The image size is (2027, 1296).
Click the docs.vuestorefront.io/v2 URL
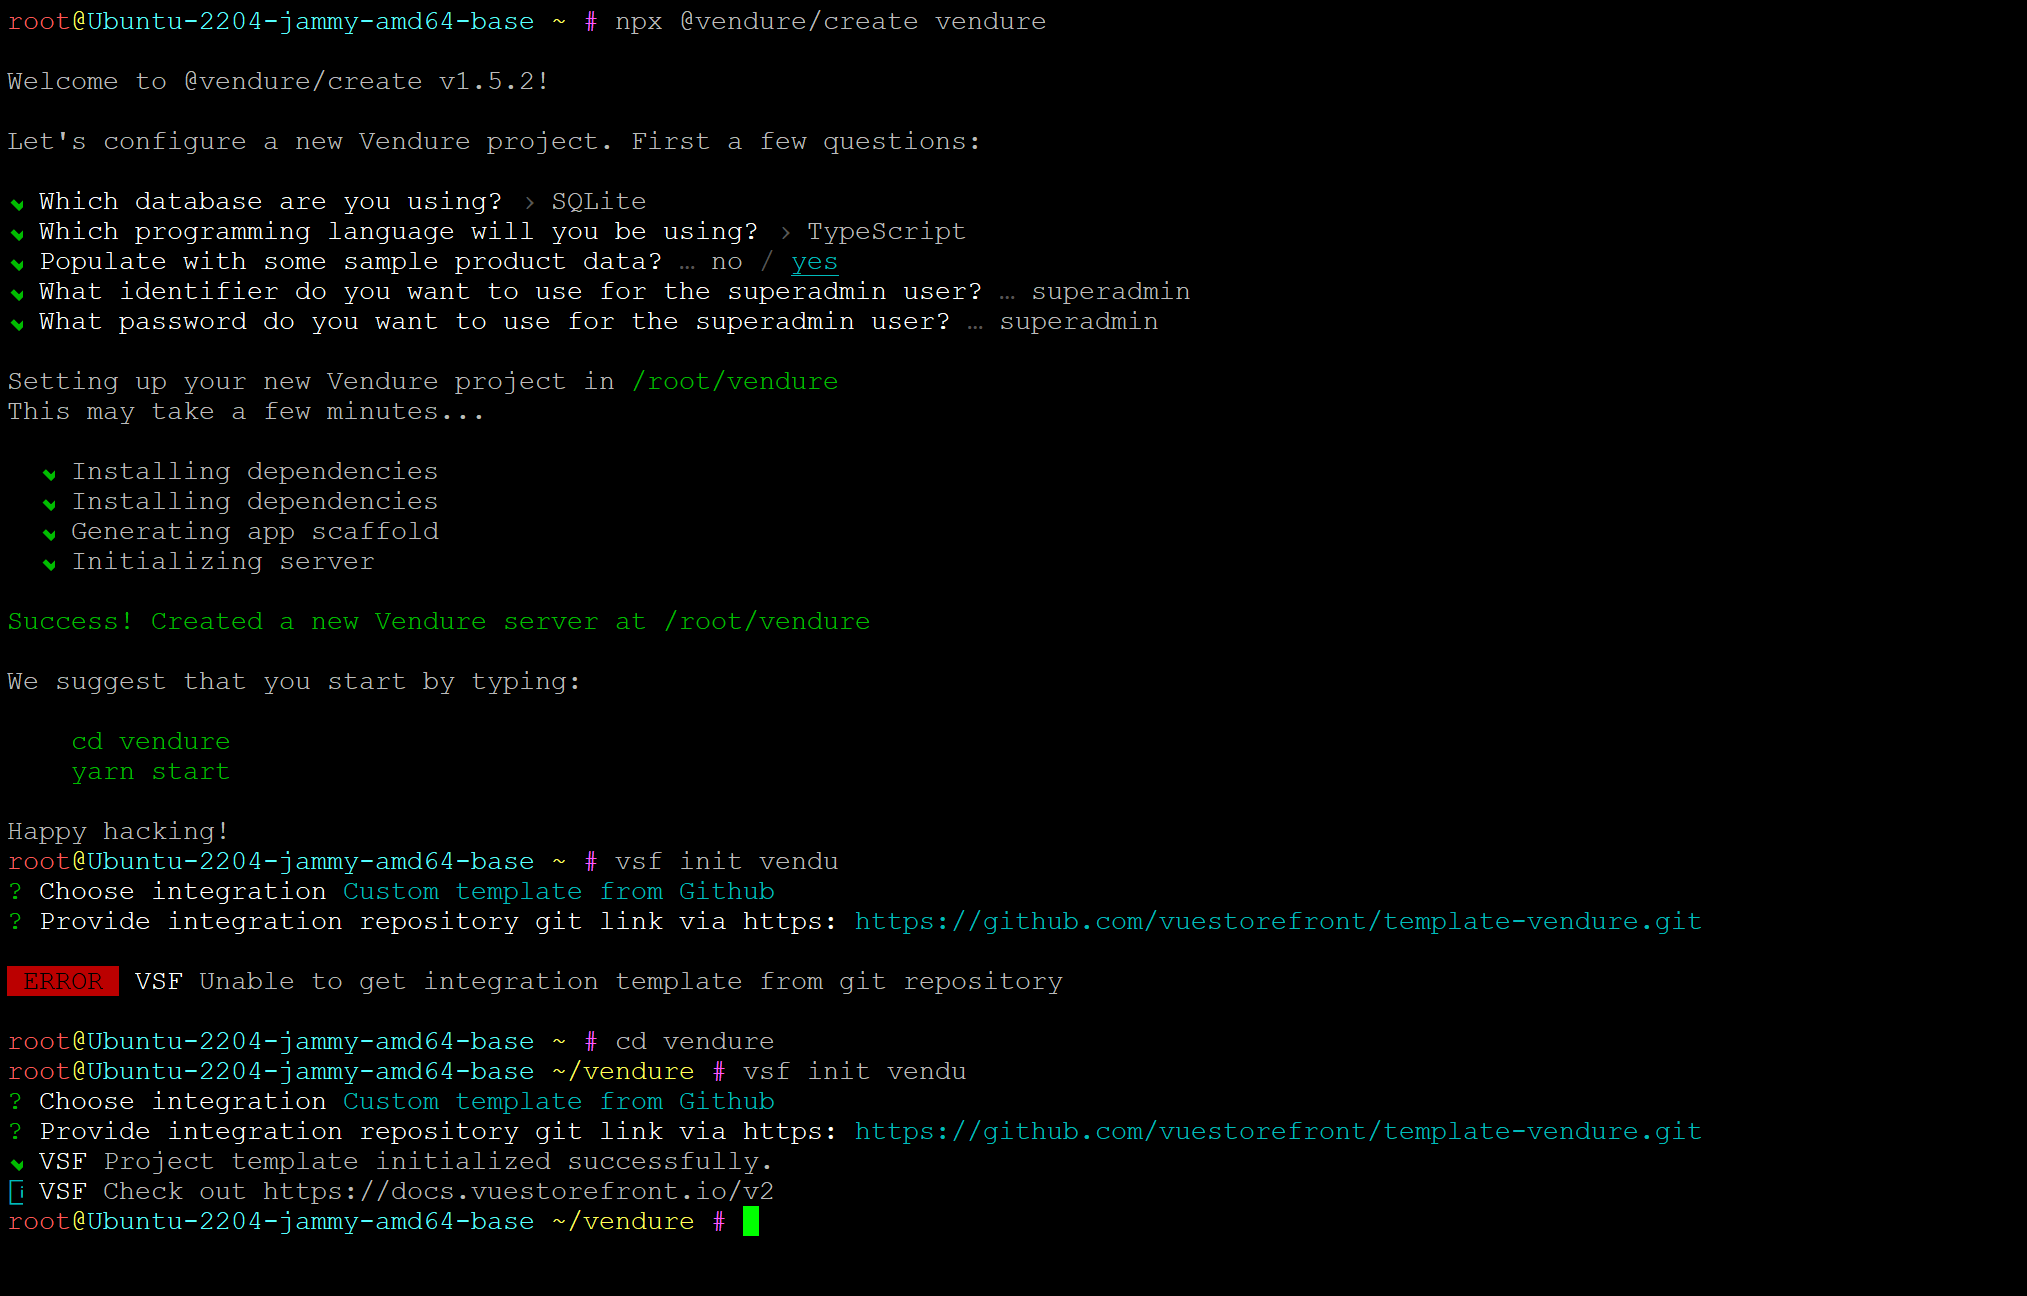click(518, 1191)
